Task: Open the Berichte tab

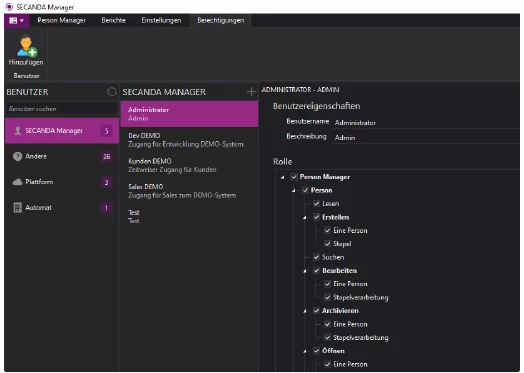Action: point(114,21)
